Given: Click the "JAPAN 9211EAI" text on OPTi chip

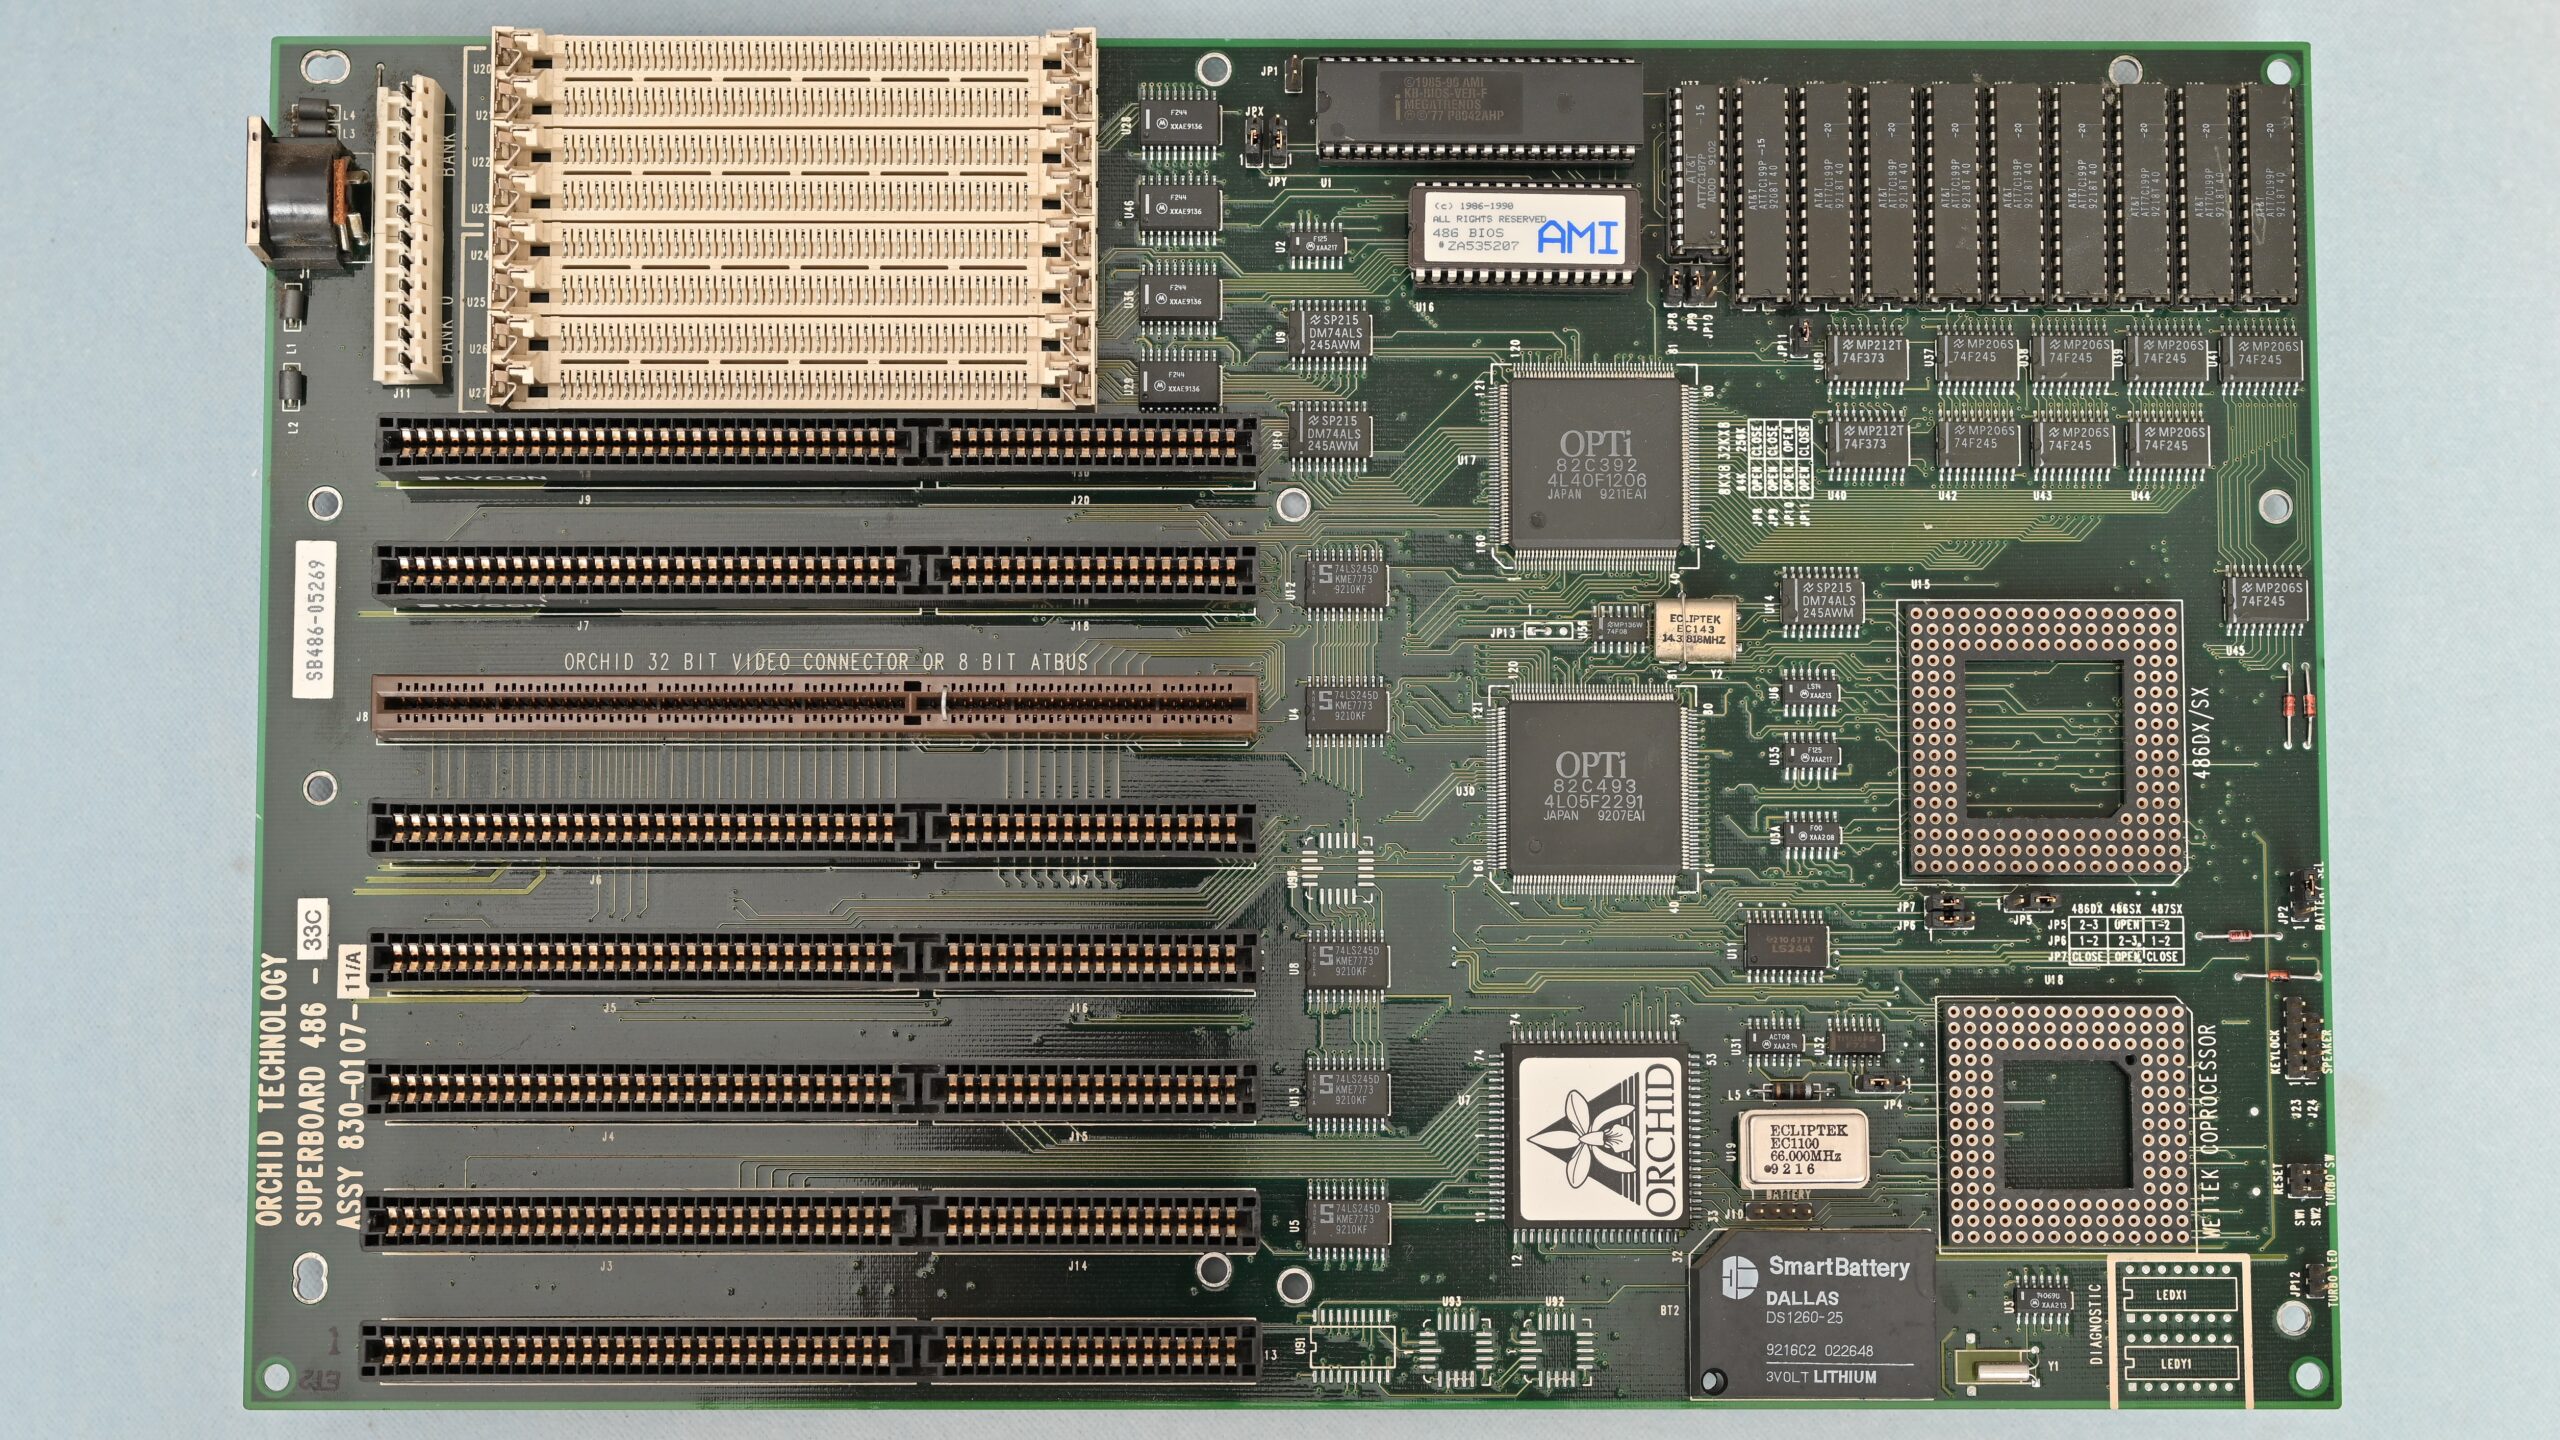Looking at the screenshot, I should pyautogui.click(x=1596, y=494).
